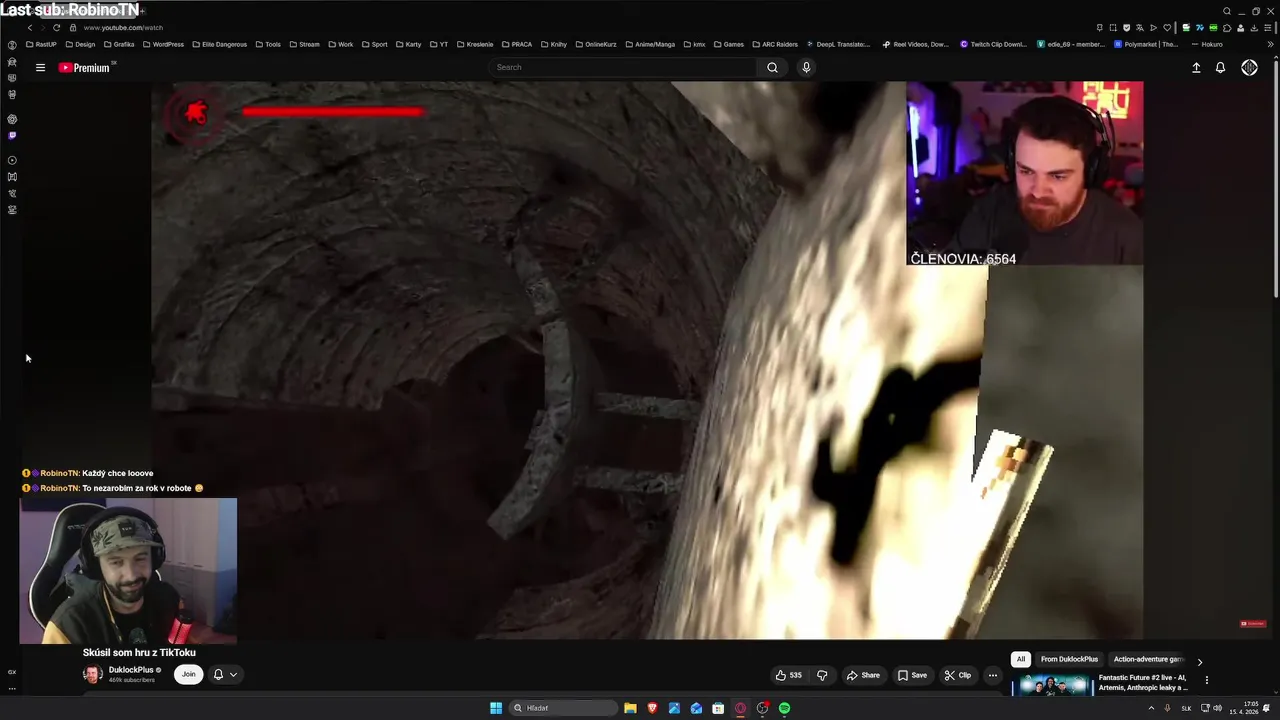
Task: Select the From DuklockPlus chip
Action: point(1069,659)
